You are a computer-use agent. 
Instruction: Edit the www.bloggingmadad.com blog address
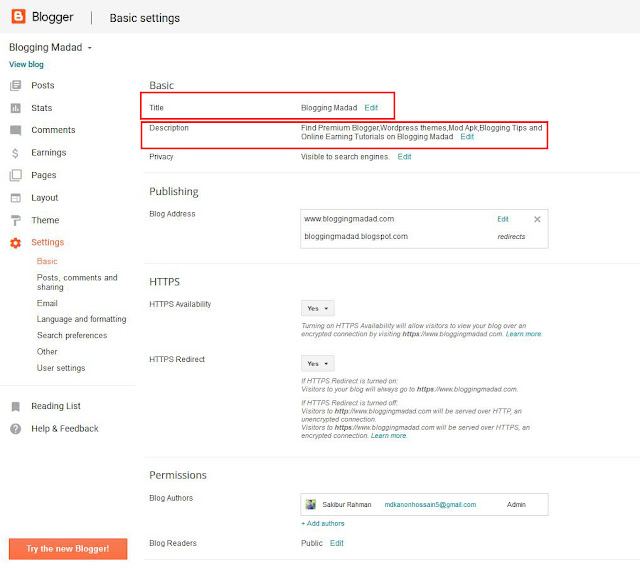(503, 219)
